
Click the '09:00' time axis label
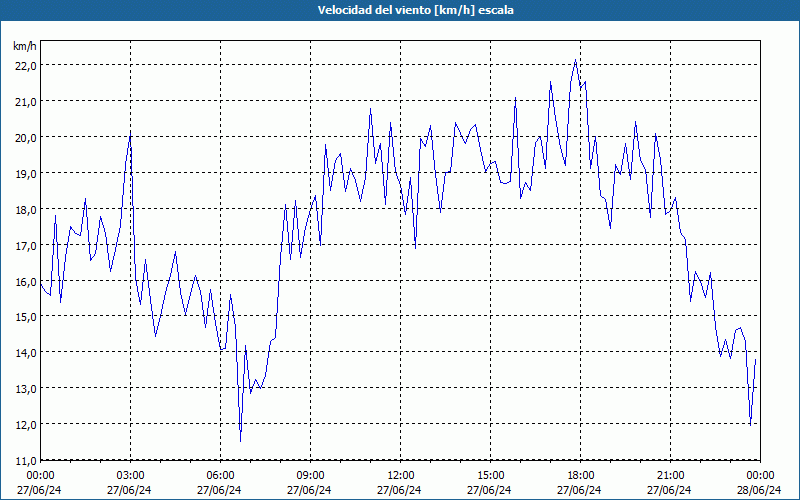310,475
